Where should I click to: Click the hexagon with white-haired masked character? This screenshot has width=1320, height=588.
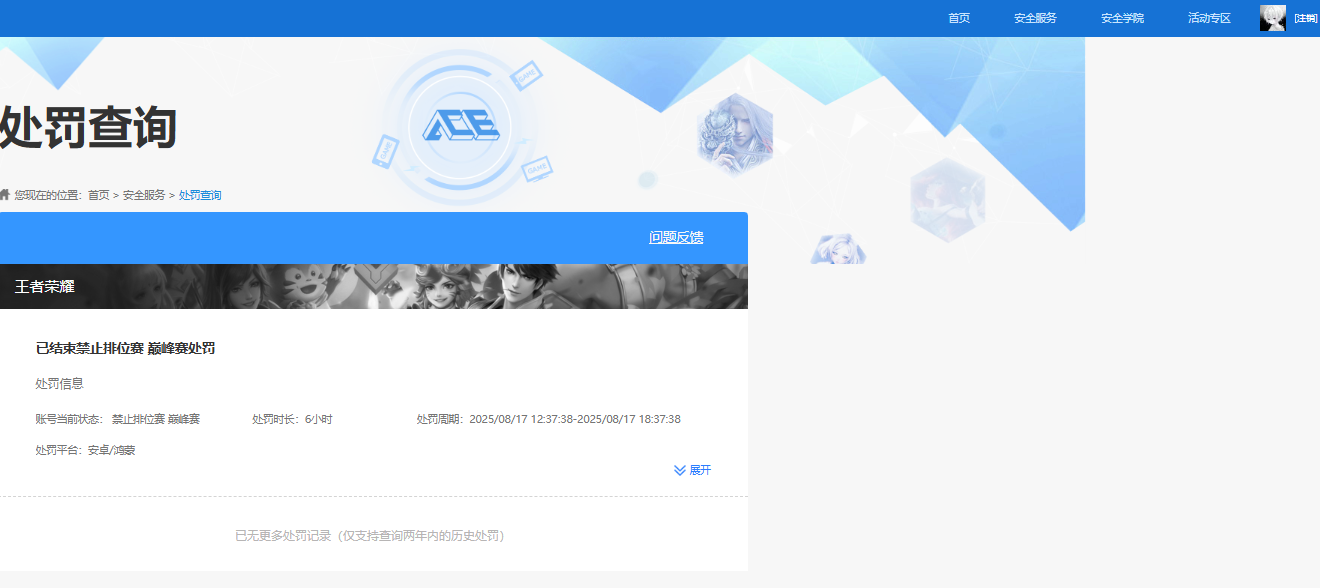735,134
